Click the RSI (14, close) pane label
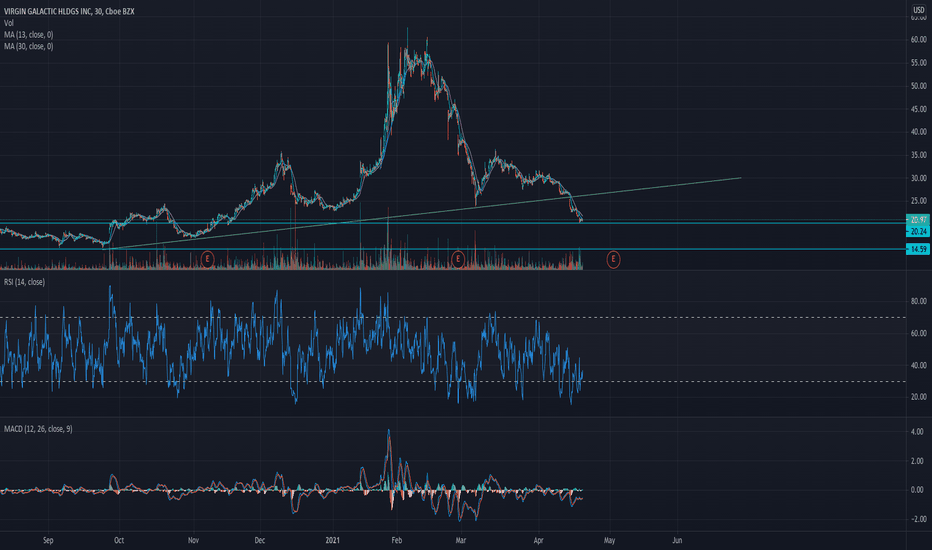This screenshot has width=932, height=550. coord(24,282)
